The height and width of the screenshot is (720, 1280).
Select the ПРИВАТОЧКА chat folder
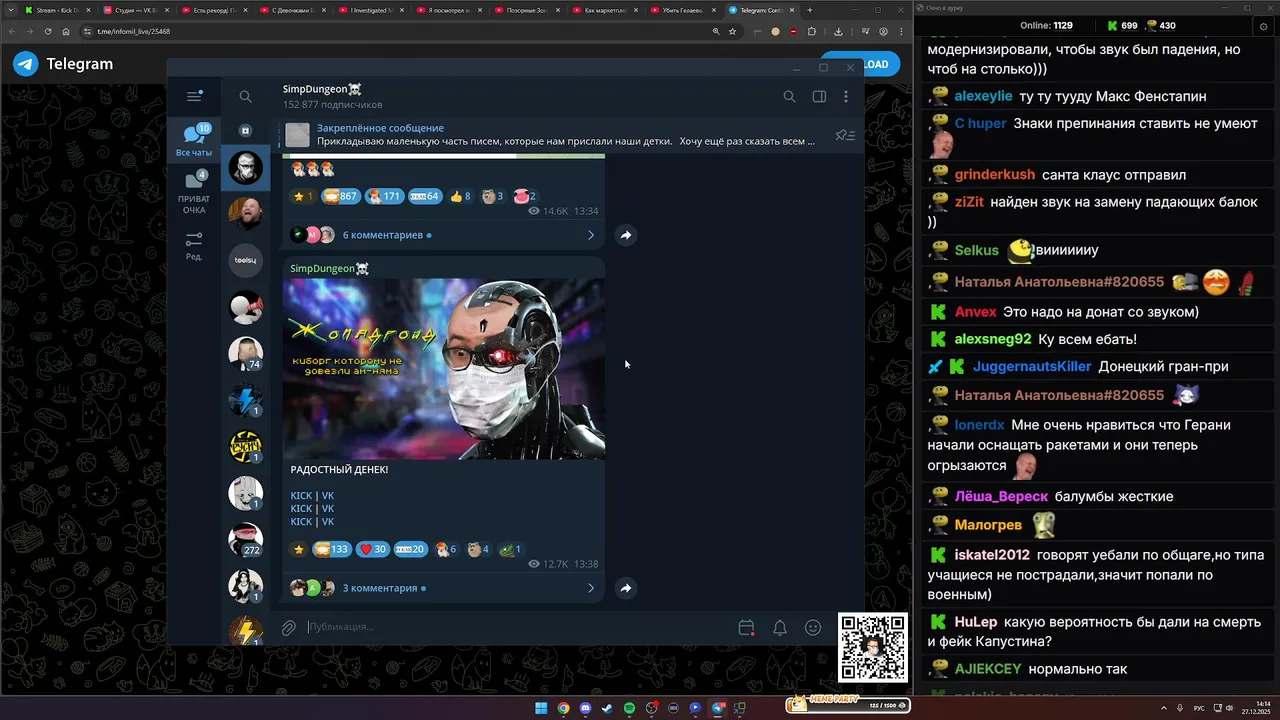click(x=194, y=192)
